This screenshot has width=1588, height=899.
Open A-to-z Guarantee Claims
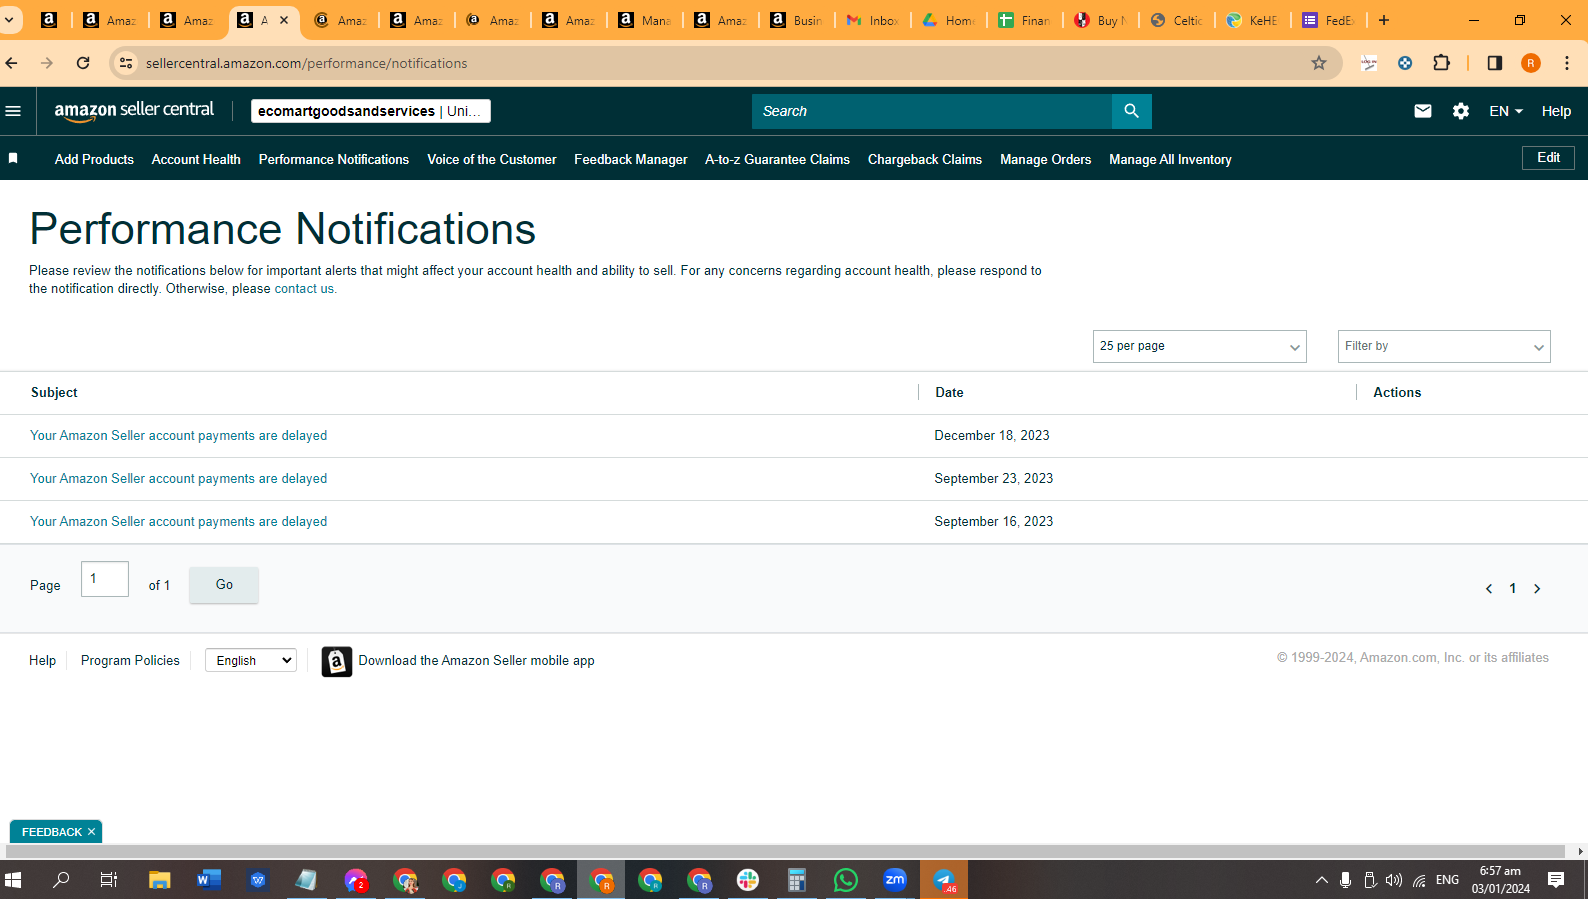777,159
